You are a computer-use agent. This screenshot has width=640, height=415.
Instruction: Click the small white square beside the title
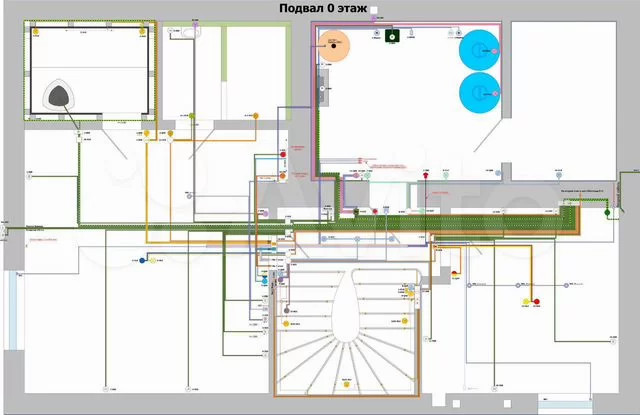[x=373, y=10]
